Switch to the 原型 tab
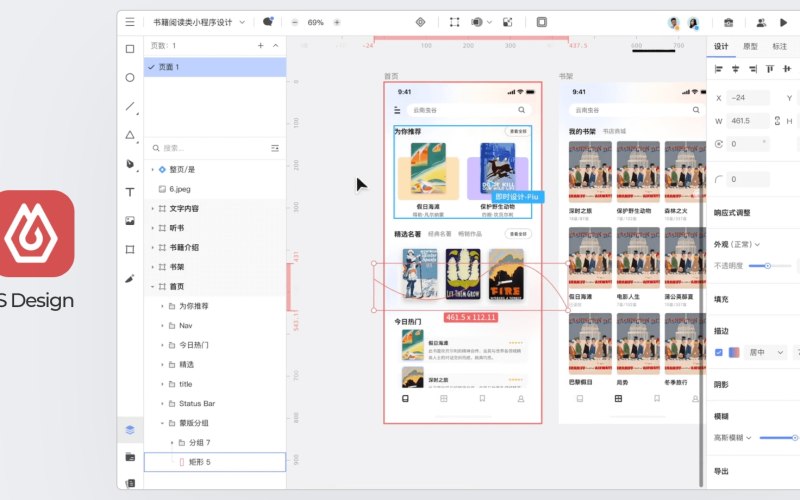Image resolution: width=800 pixels, height=500 pixels. [x=750, y=46]
